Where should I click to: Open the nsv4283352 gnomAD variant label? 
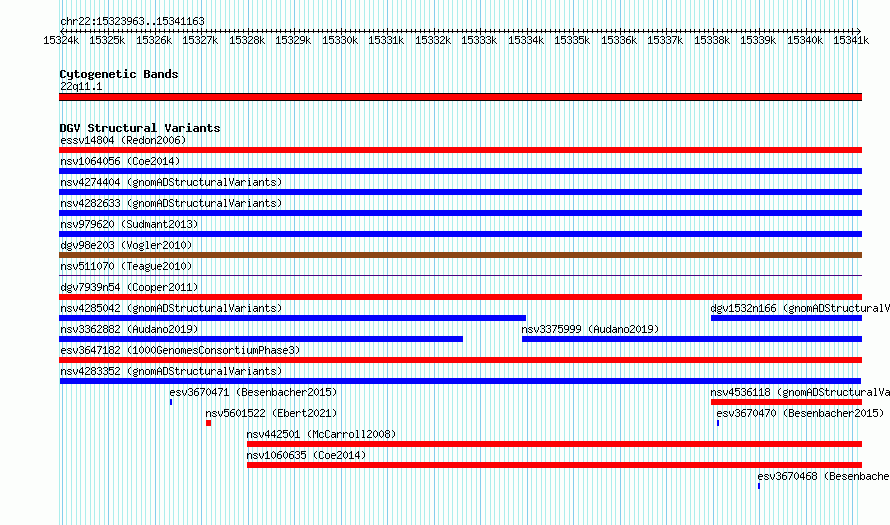171,371
